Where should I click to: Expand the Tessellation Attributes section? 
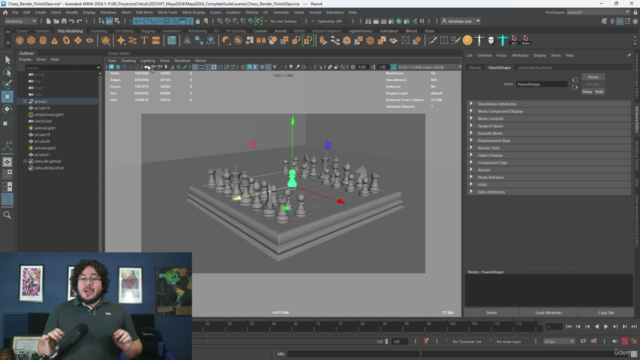pos(549,104)
